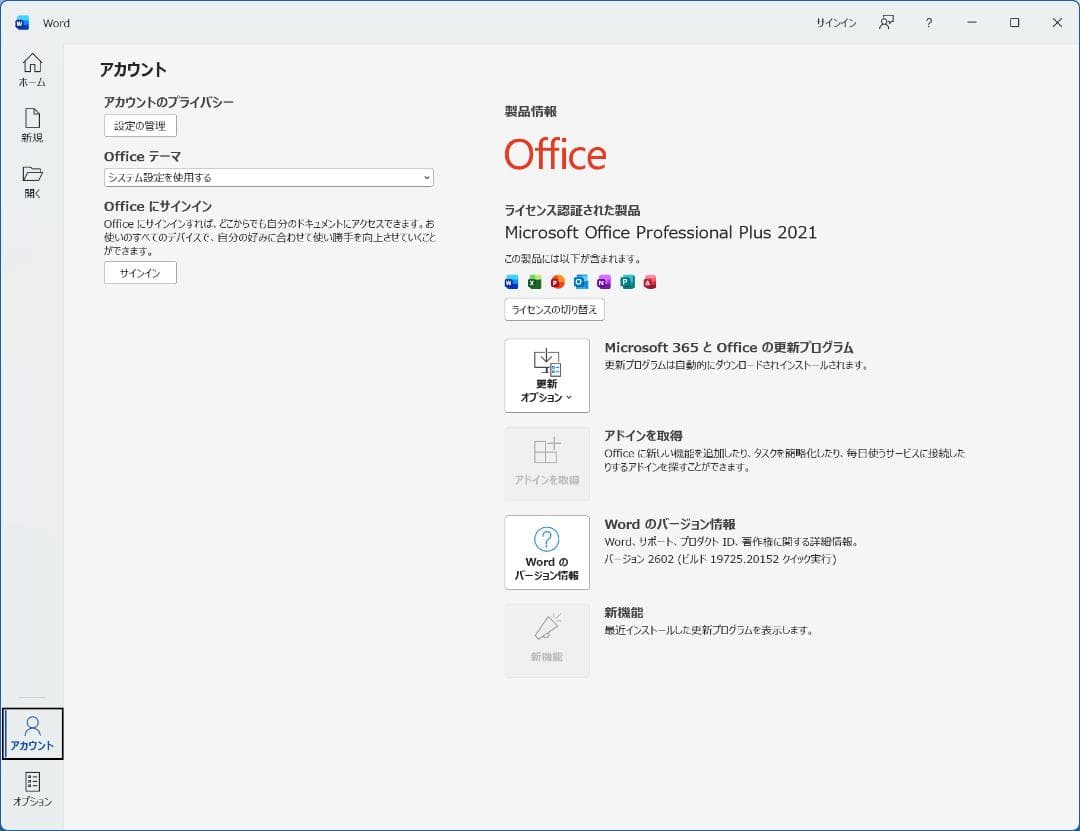1080x831 pixels.
Task: Click the Outlook product icon
Action: click(x=581, y=282)
